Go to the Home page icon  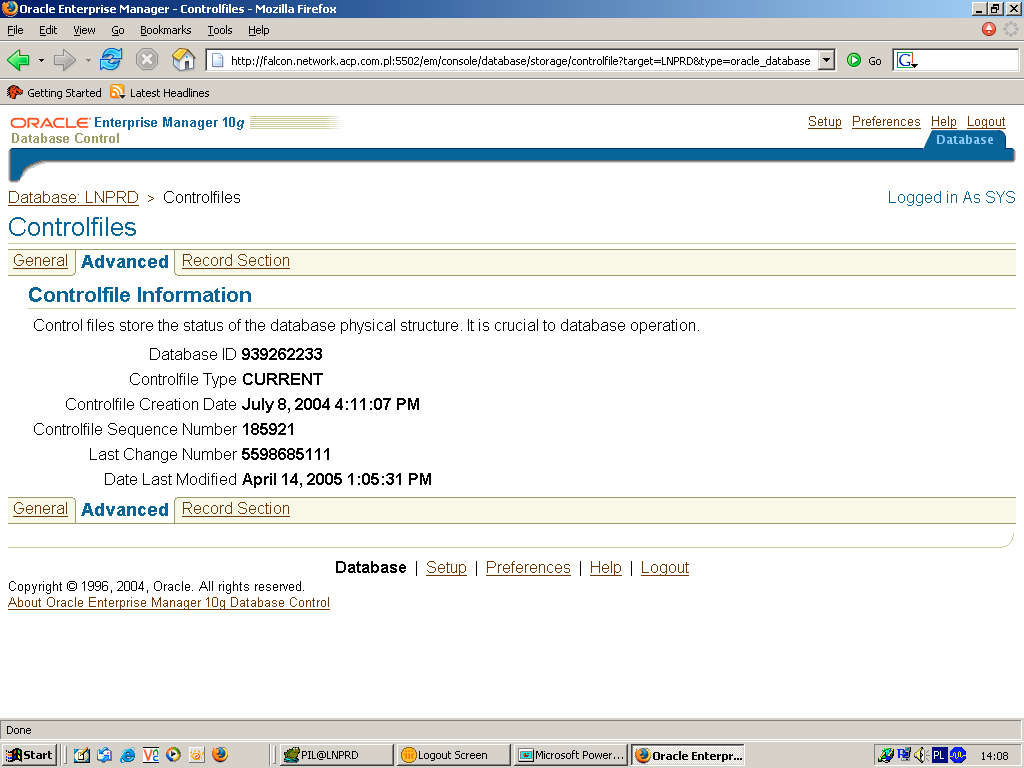[184, 60]
